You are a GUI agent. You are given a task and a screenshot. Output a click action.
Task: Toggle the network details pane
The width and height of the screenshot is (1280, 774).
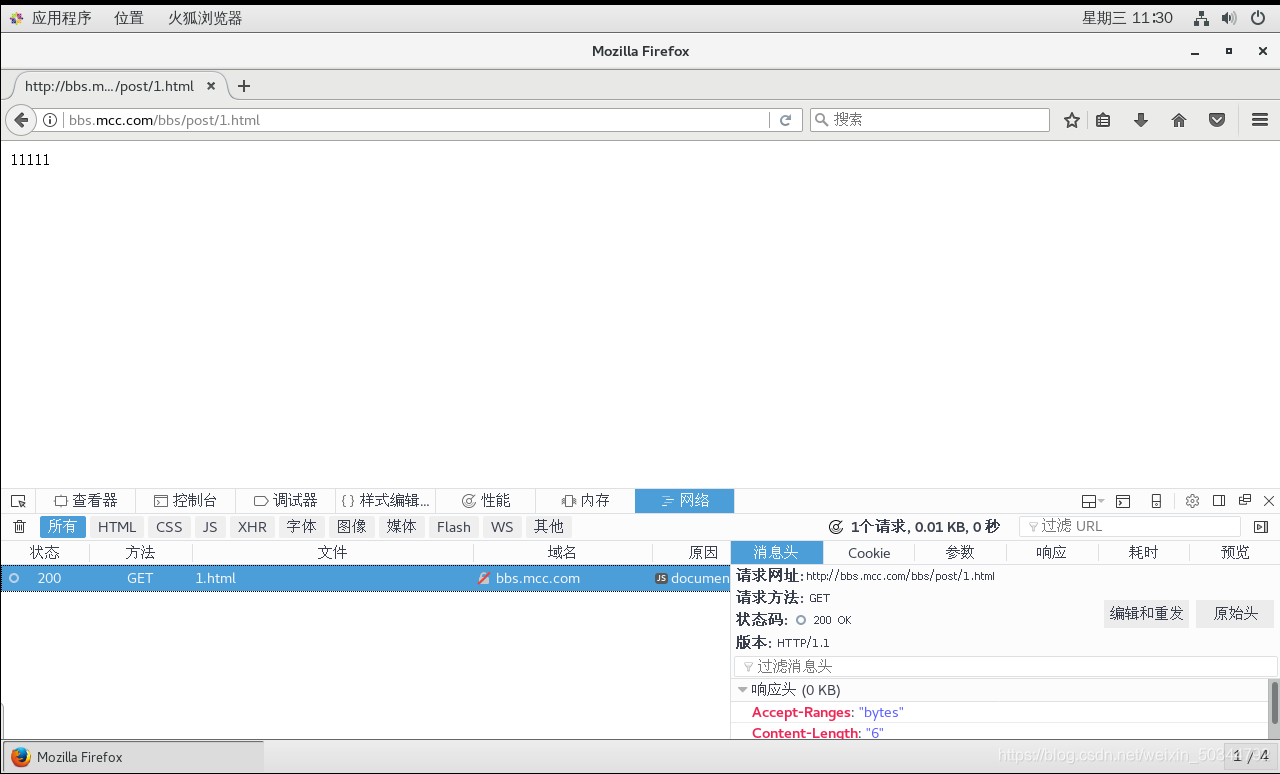[1261, 527]
